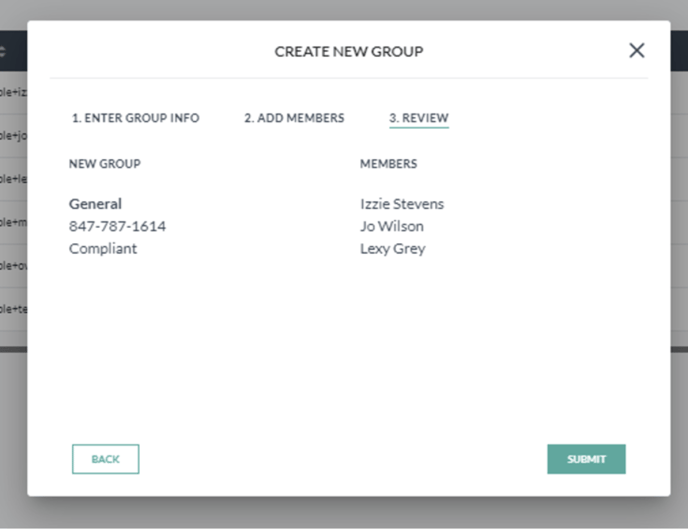Click the sort icon in the background table header
This screenshot has height=529, width=688.
[4, 50]
